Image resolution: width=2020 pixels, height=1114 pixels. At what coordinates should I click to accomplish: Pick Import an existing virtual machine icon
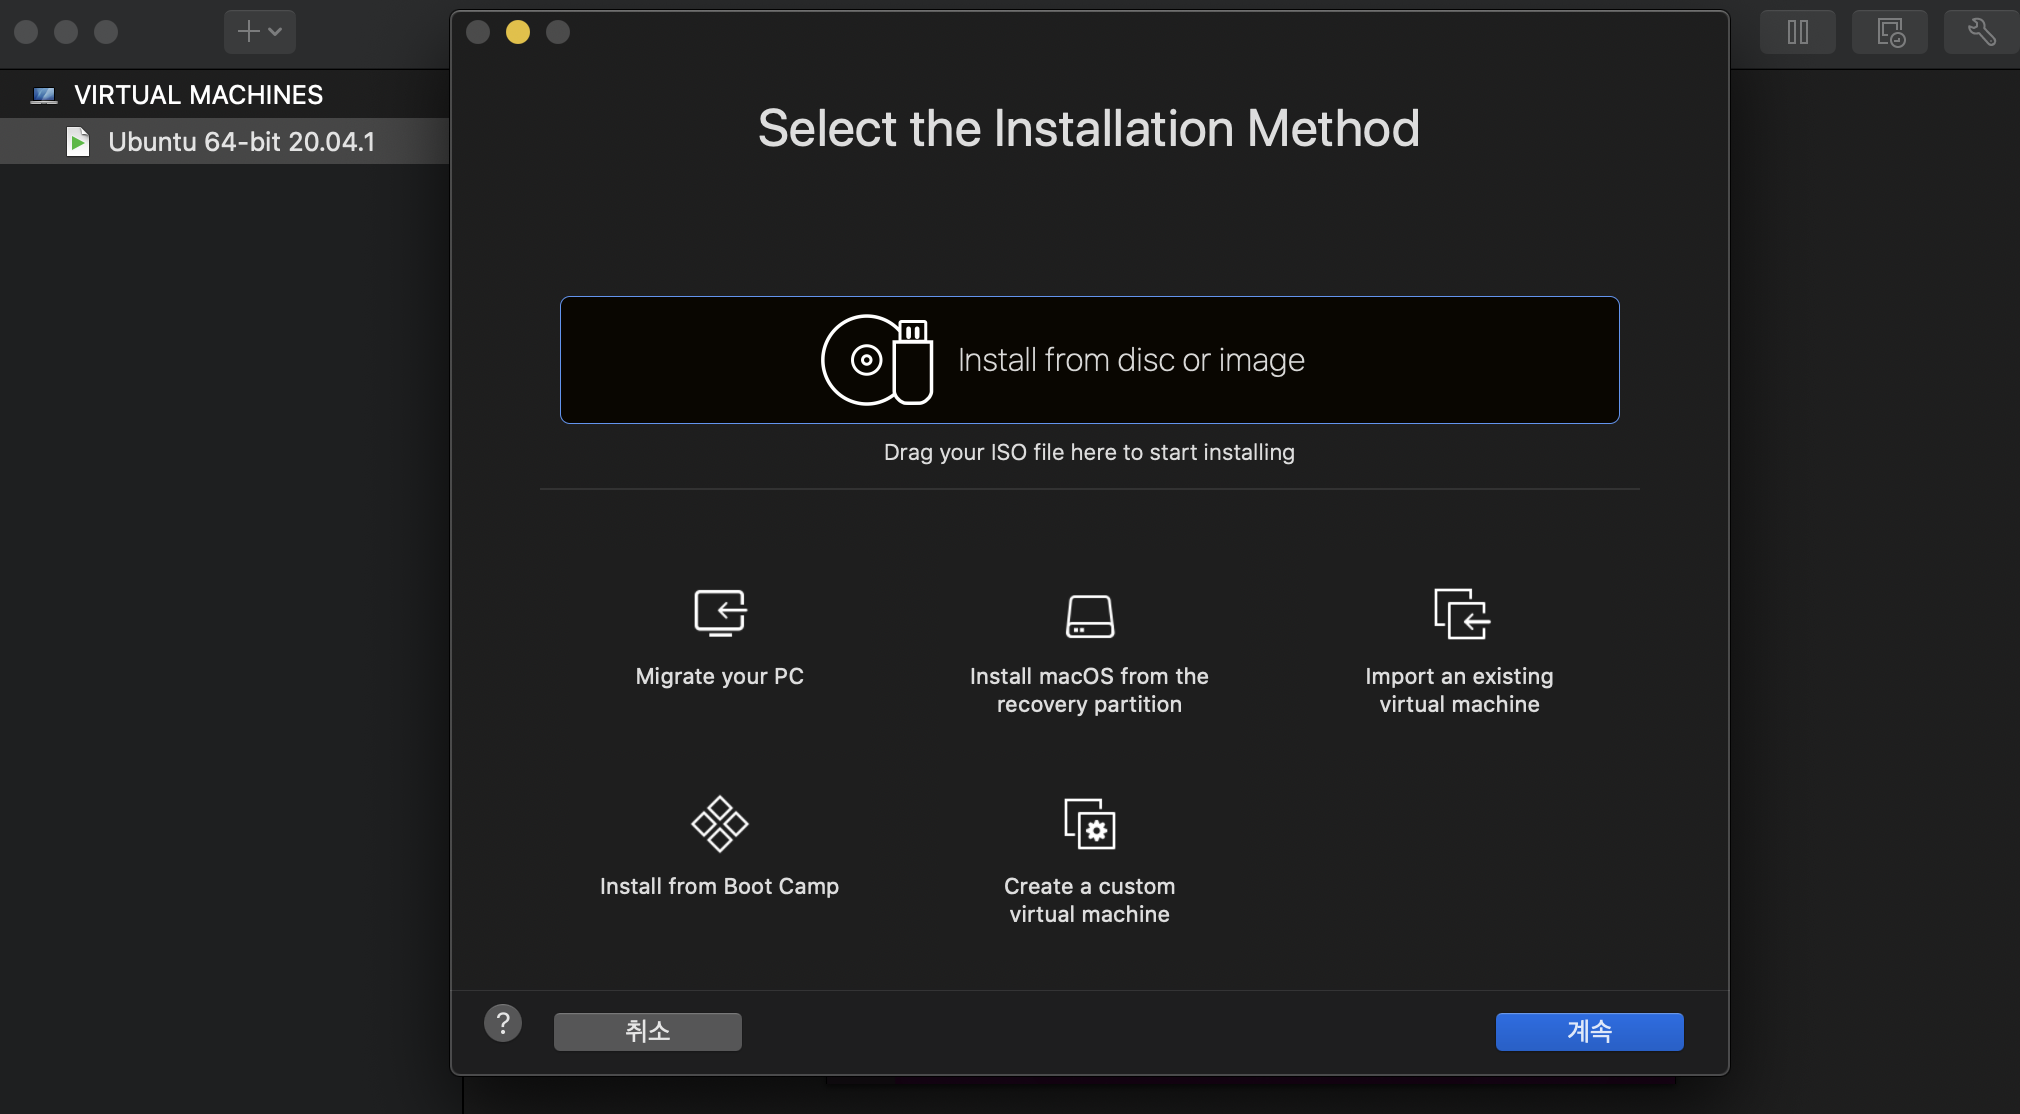pyautogui.click(x=1461, y=613)
